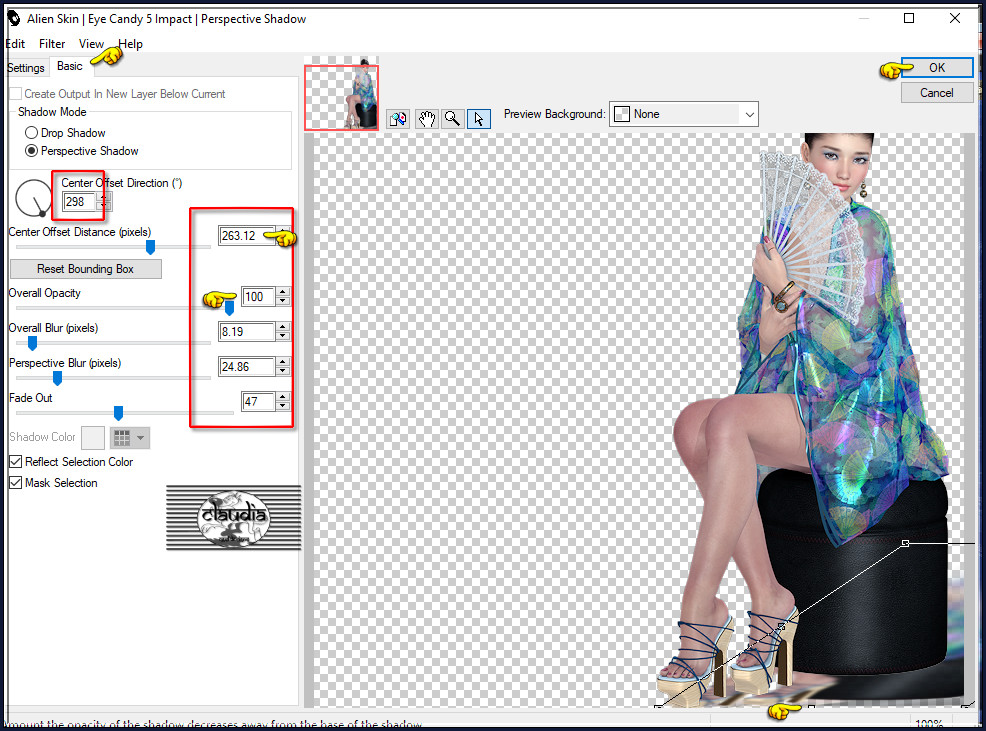Open the shadow color grid dropdown
Viewport: 986px width, 731px height.
pos(130,438)
